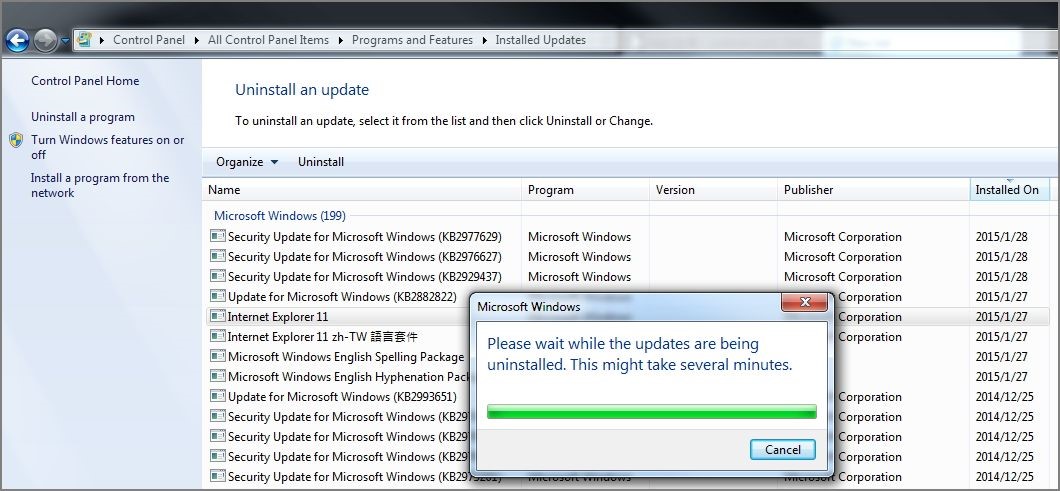Collapse the Microsoft Windows (199) group
The height and width of the screenshot is (491, 1060).
(280, 216)
